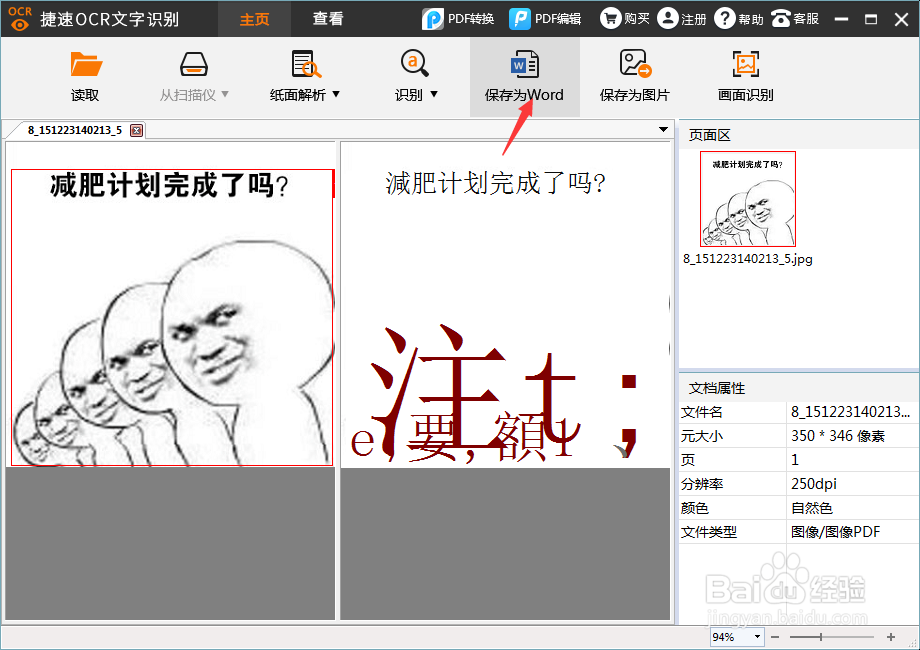Click the 捷速OCR文字识别 app logo
This screenshot has height=650, width=920.
coord(20,19)
